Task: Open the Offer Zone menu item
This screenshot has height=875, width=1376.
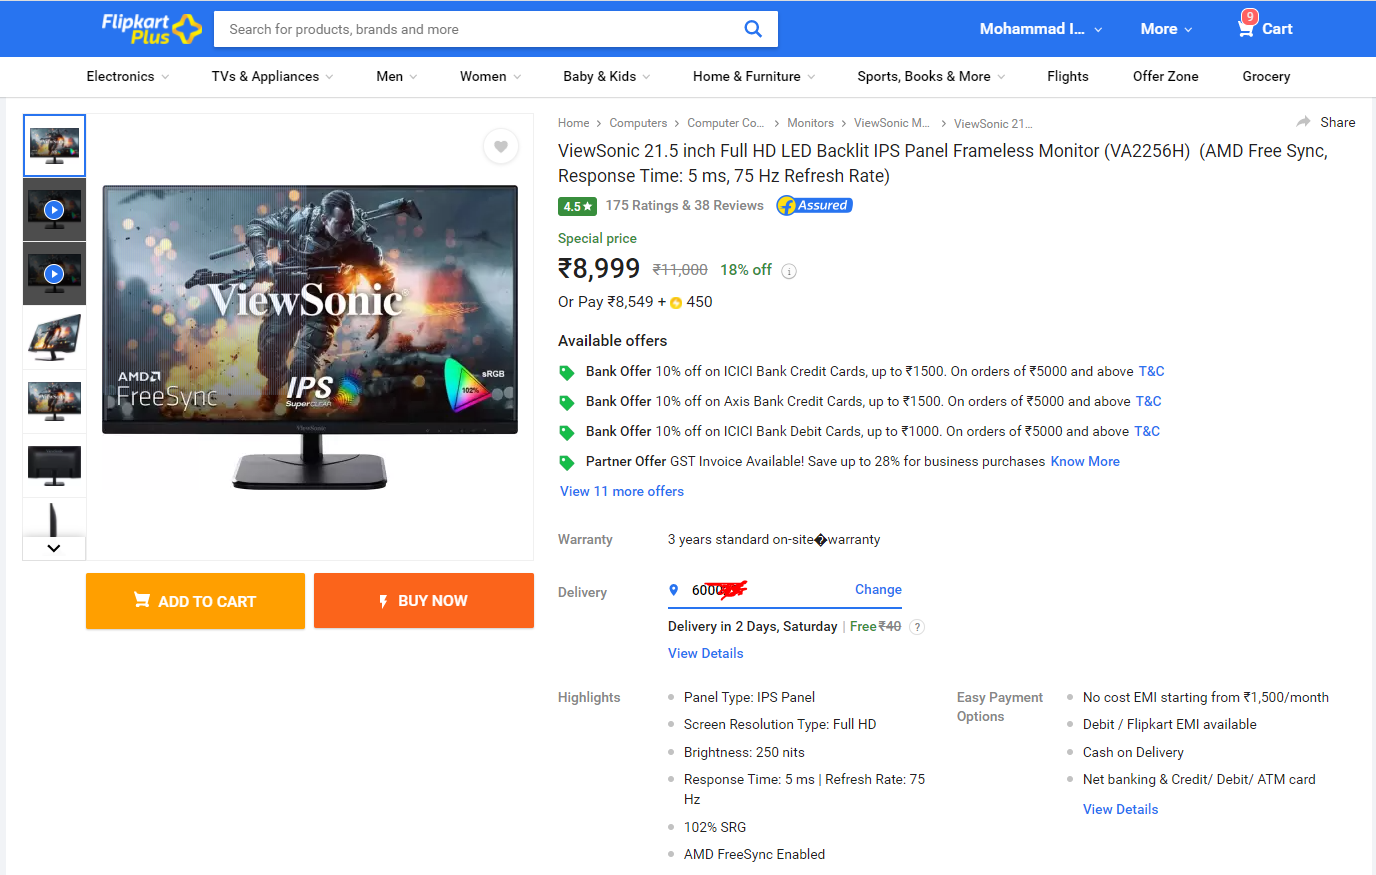Action: click(1165, 76)
